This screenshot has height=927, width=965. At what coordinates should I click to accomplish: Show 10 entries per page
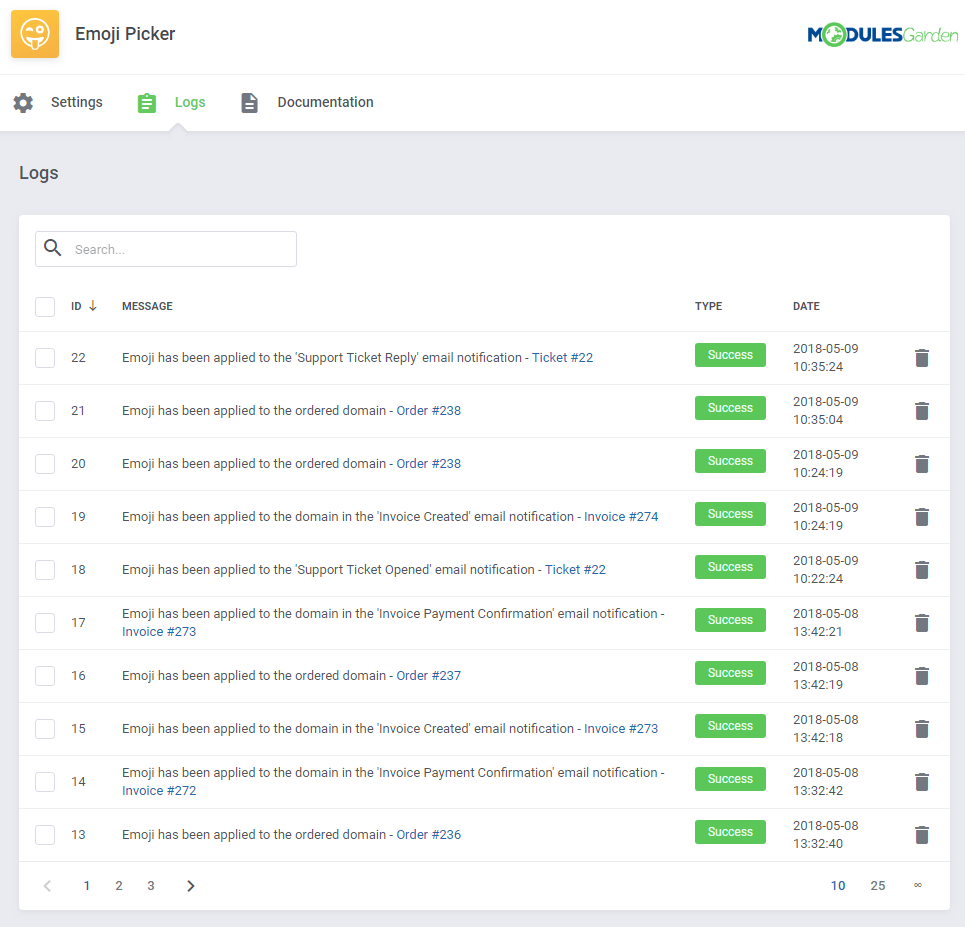tap(838, 886)
